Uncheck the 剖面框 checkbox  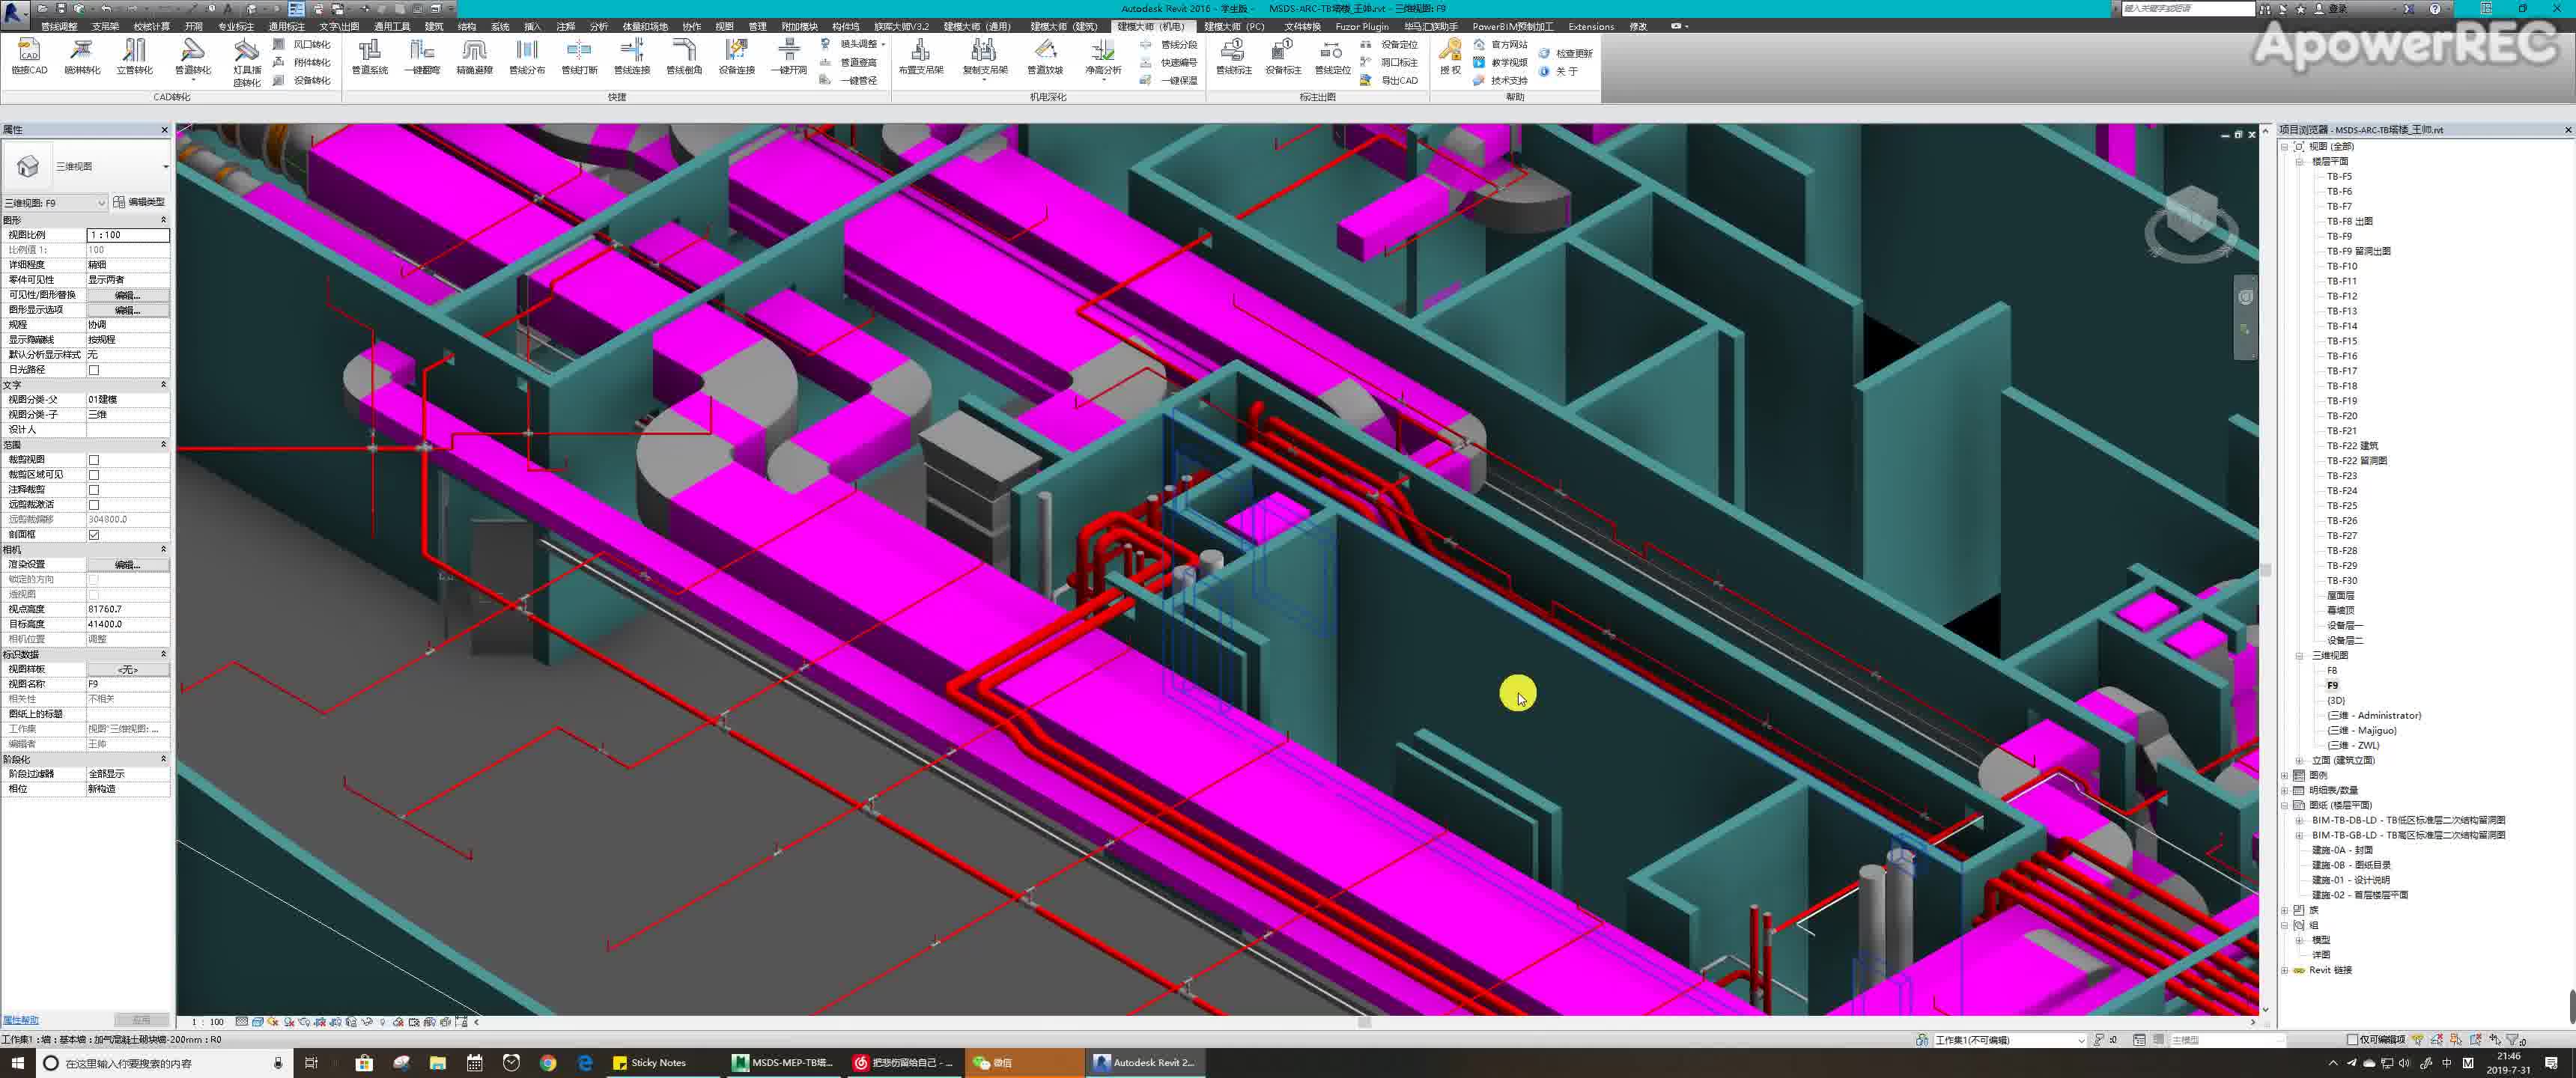point(94,535)
